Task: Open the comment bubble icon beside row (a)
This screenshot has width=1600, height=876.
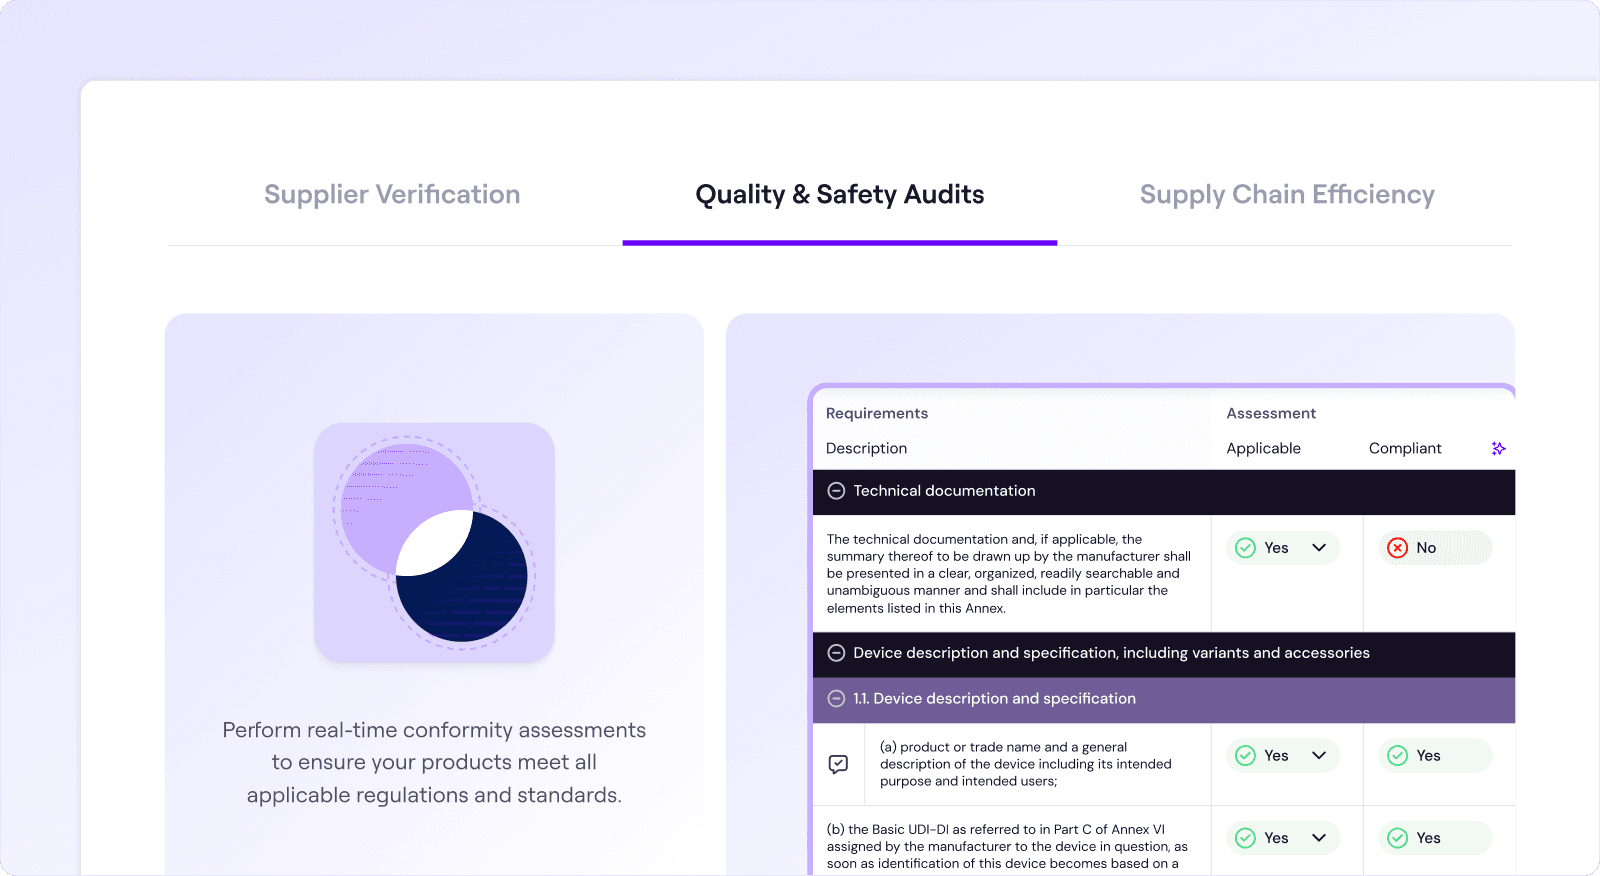Action: pos(838,763)
